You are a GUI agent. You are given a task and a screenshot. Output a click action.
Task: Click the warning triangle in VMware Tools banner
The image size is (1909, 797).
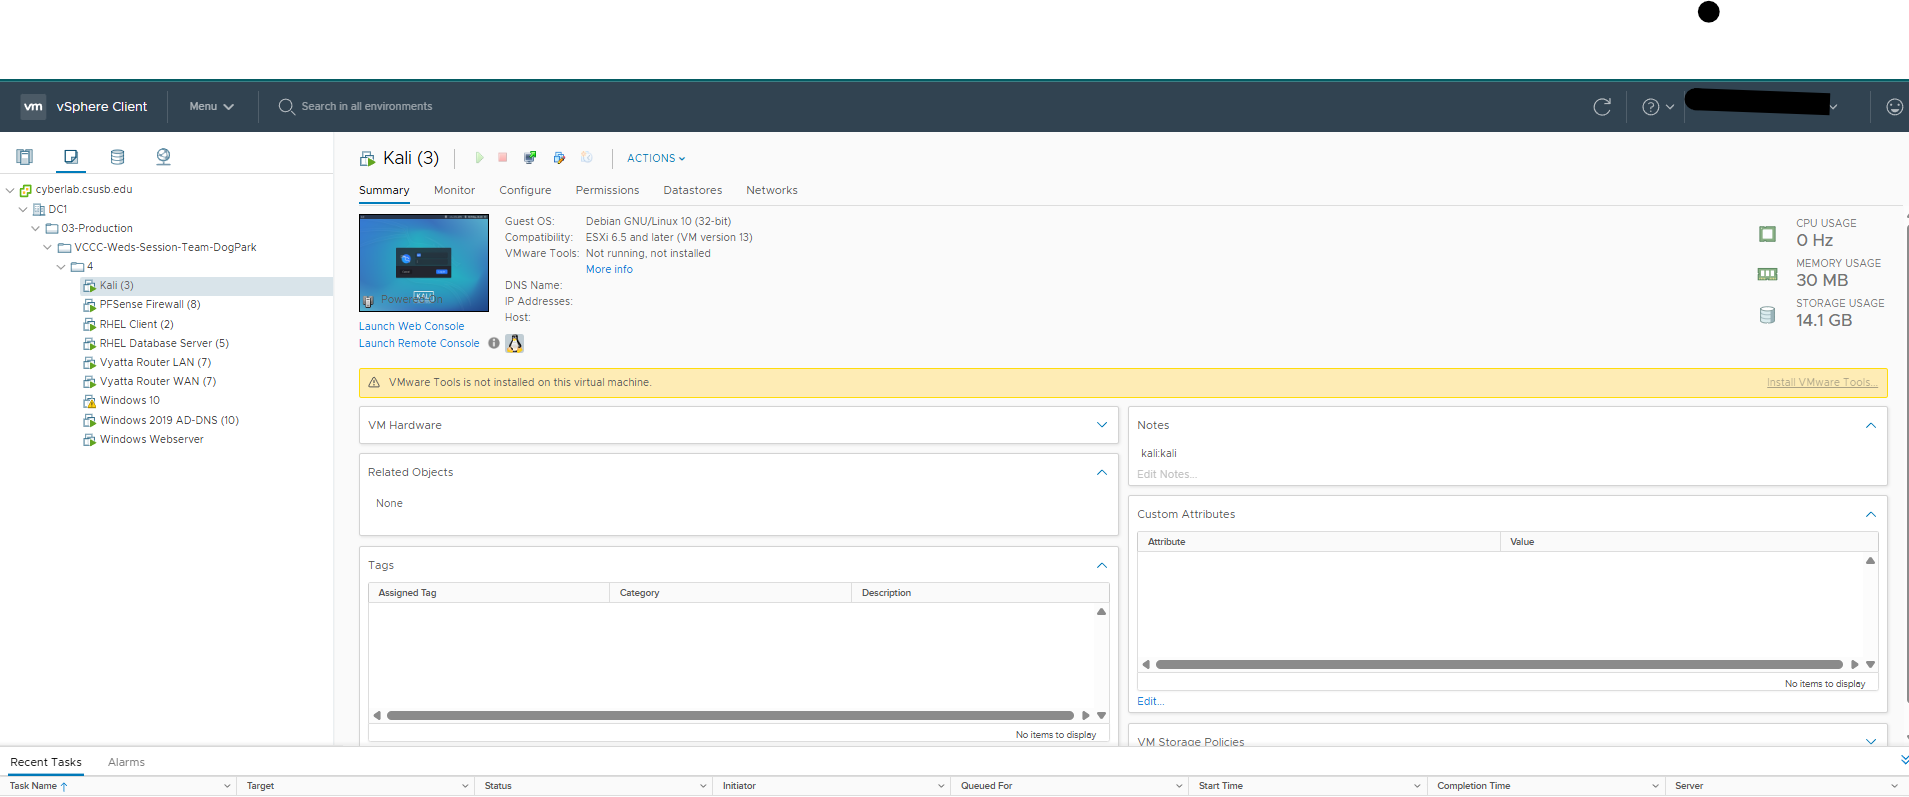[374, 383]
